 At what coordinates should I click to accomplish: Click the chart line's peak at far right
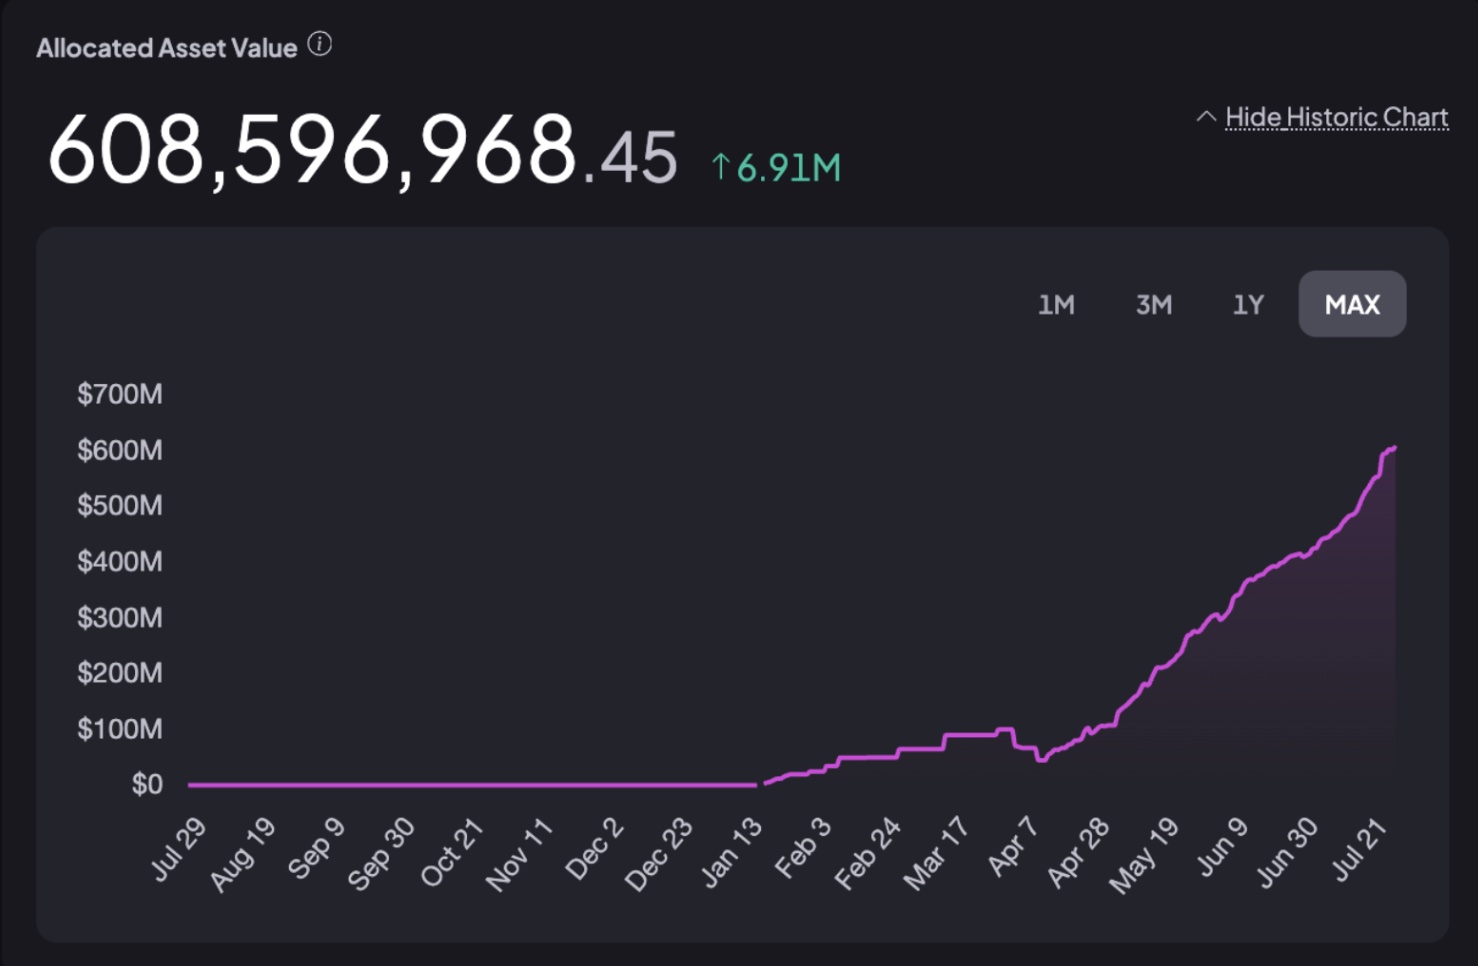pyautogui.click(x=1393, y=448)
